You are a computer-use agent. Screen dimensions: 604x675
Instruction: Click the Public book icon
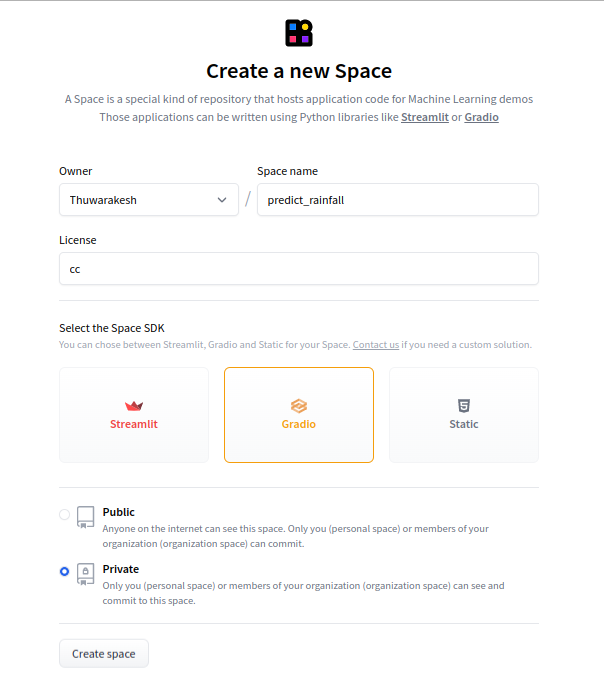(86, 517)
